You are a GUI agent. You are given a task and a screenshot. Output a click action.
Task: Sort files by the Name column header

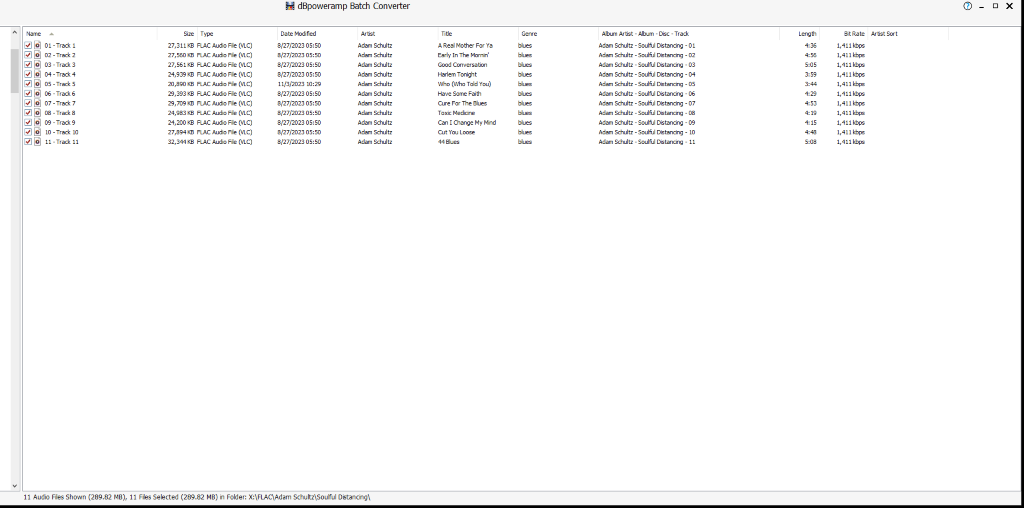34,34
